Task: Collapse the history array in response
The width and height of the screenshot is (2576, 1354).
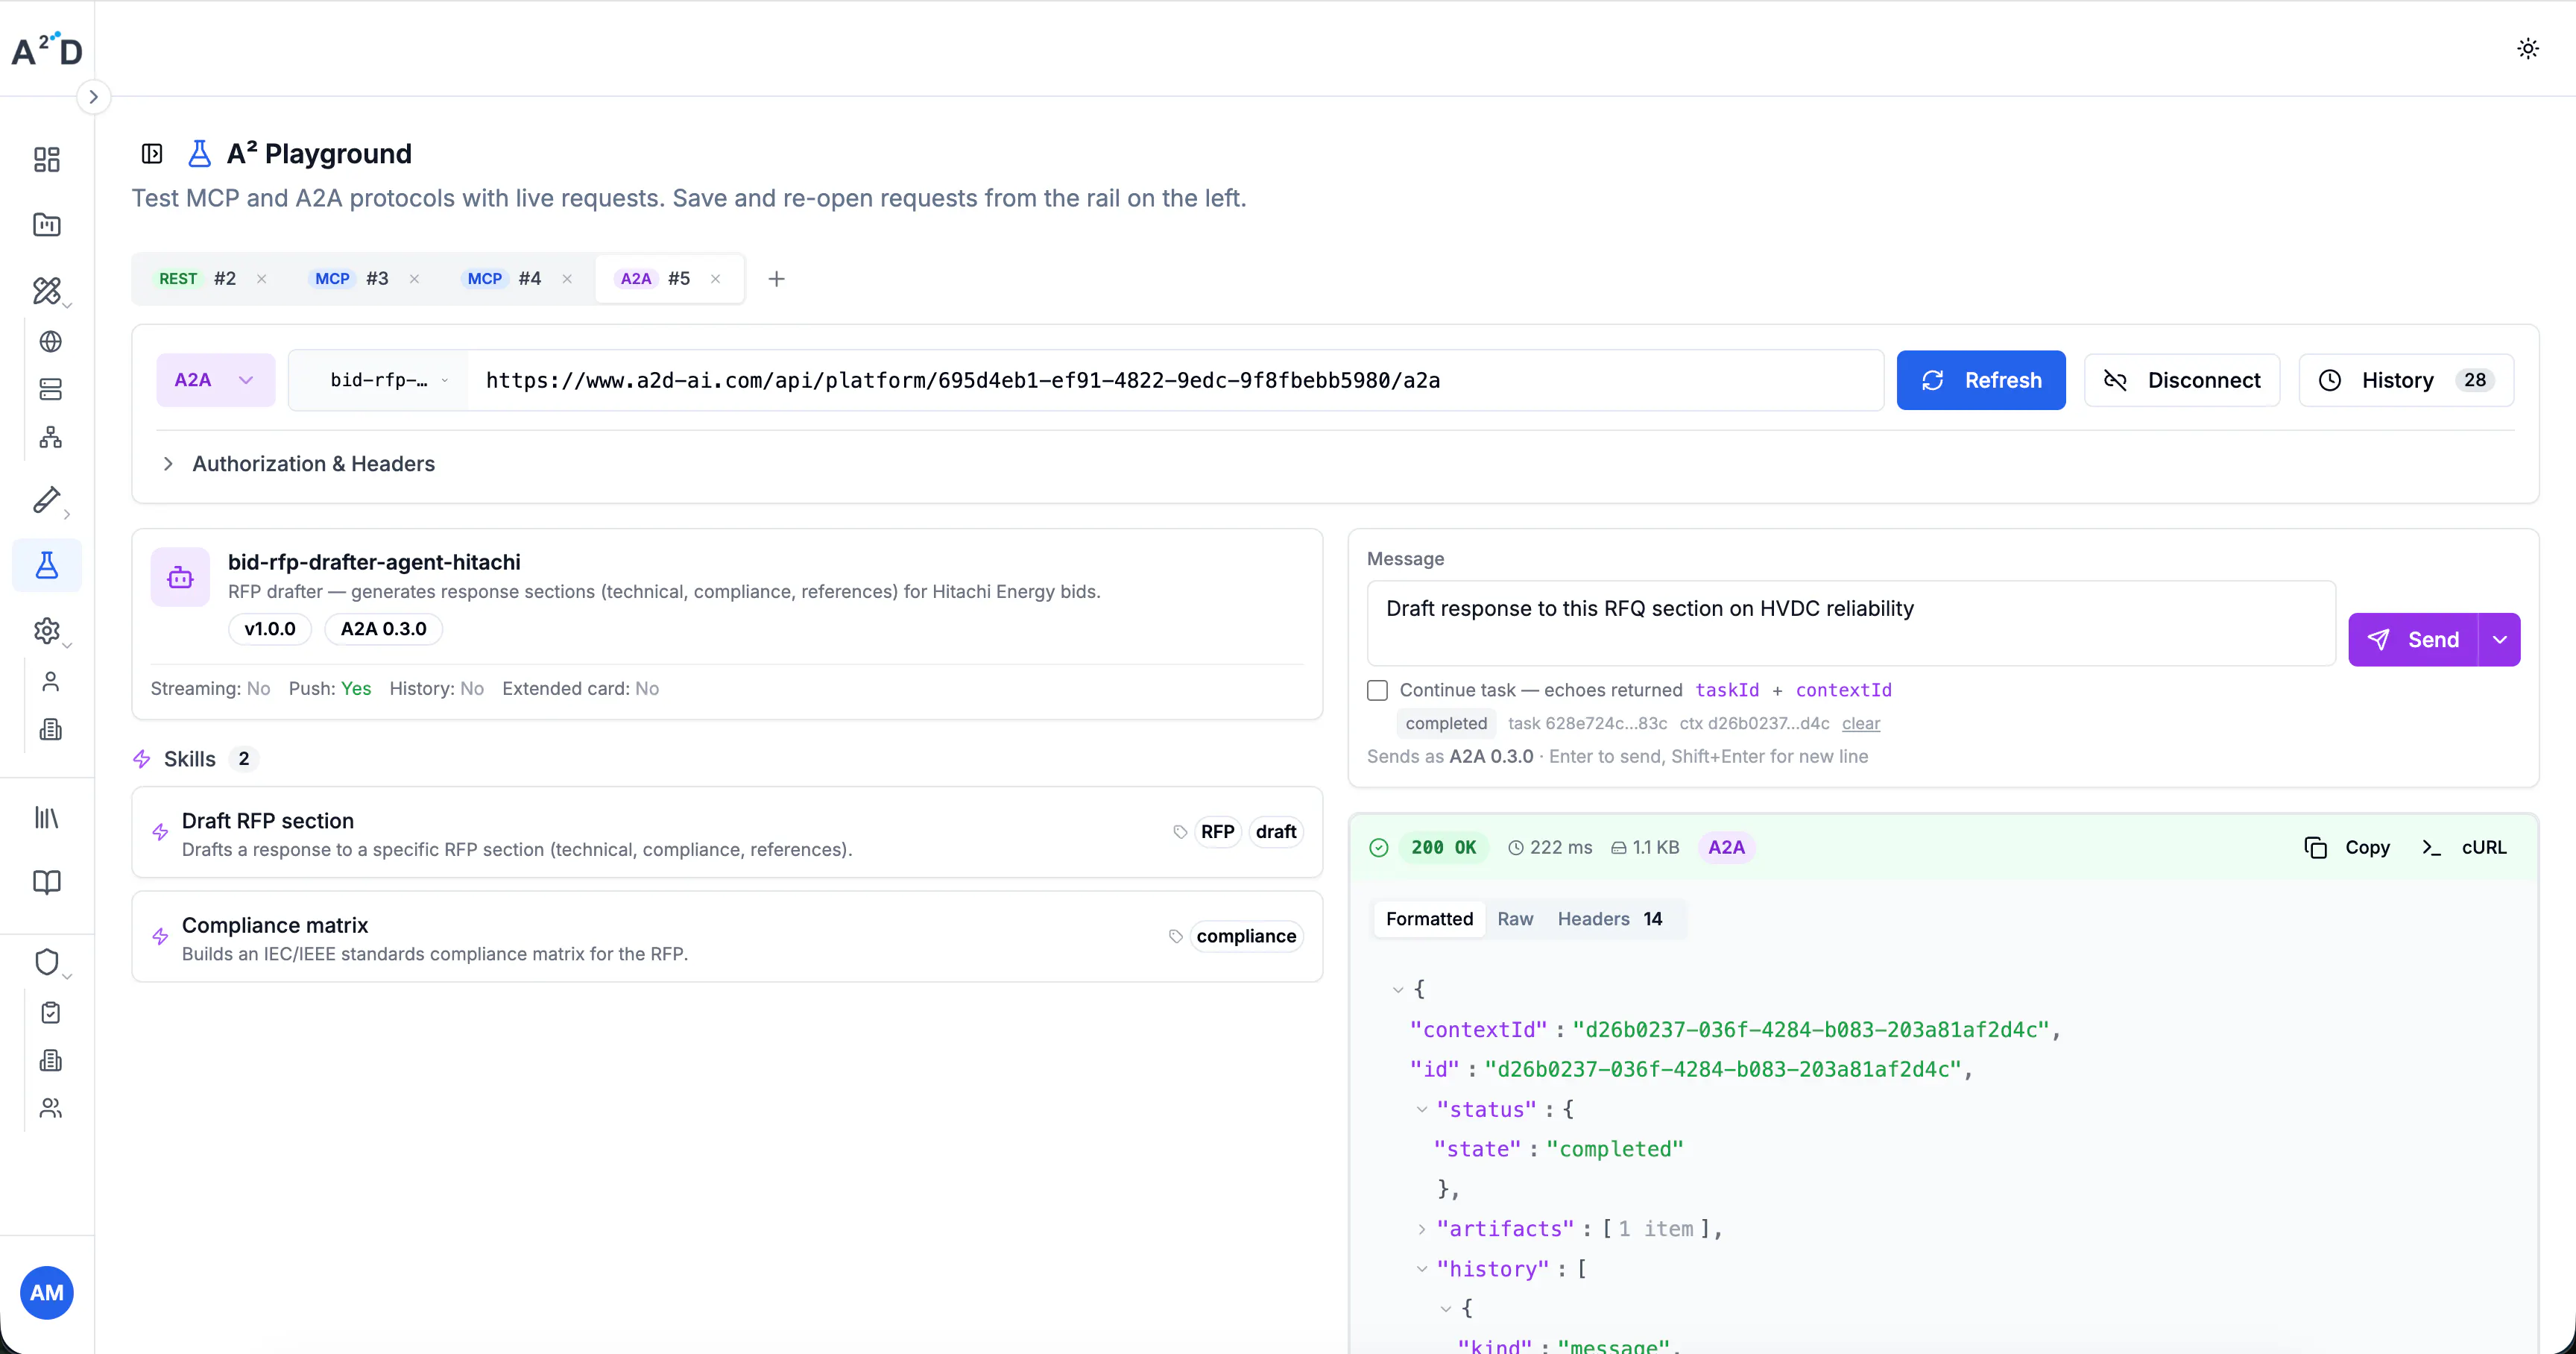Action: coord(1421,1269)
